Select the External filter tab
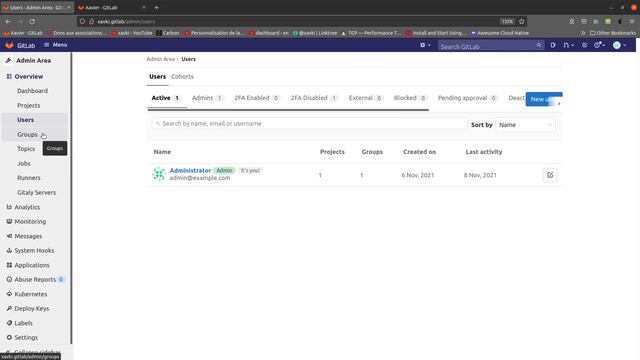The image size is (640, 360). click(x=366, y=98)
